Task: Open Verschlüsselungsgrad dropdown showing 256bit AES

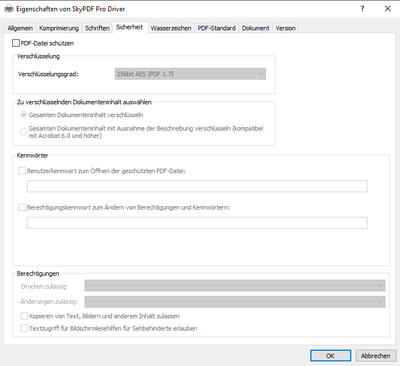Action: pos(190,74)
